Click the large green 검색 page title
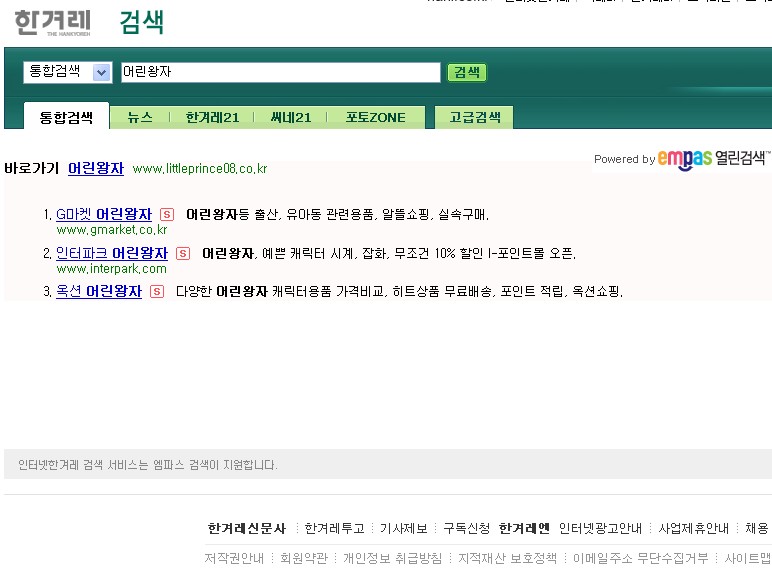 point(142,23)
